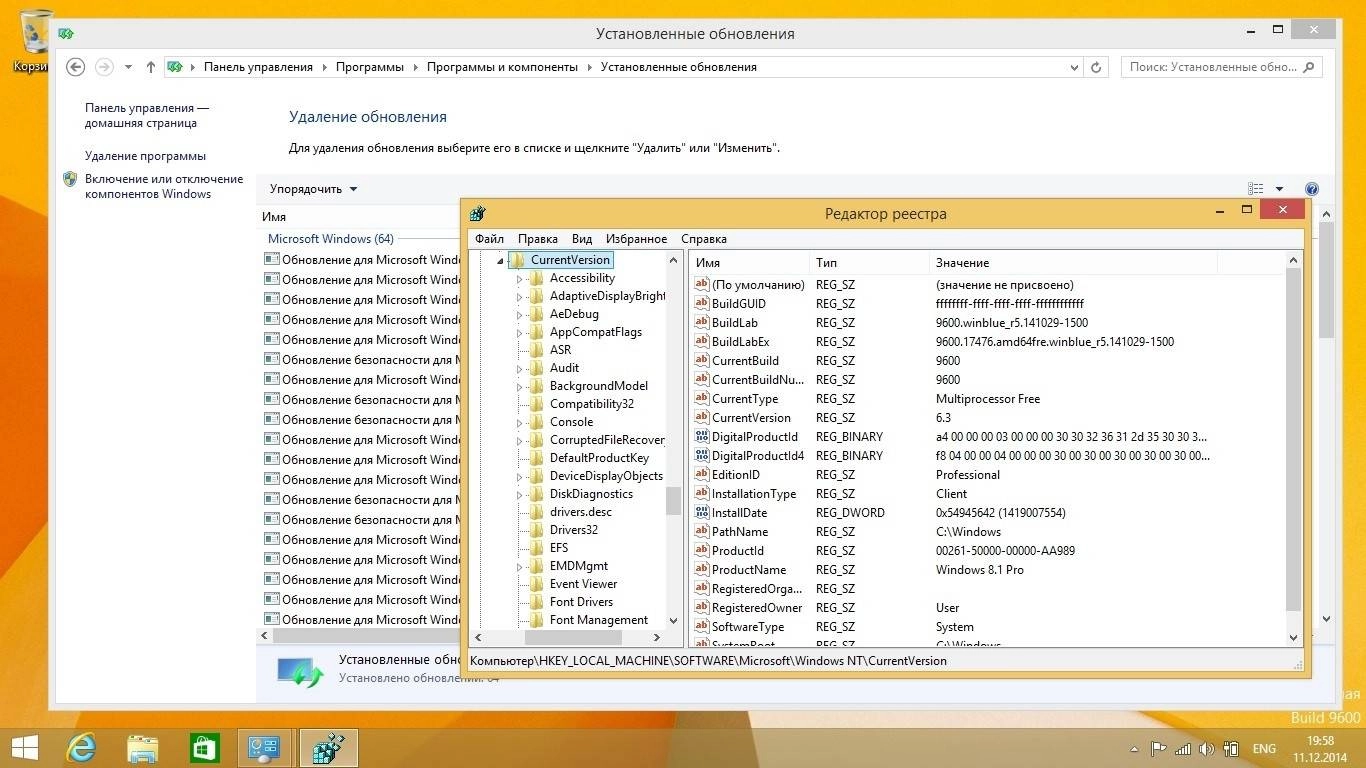Select the ASR key folder icon

coord(536,350)
